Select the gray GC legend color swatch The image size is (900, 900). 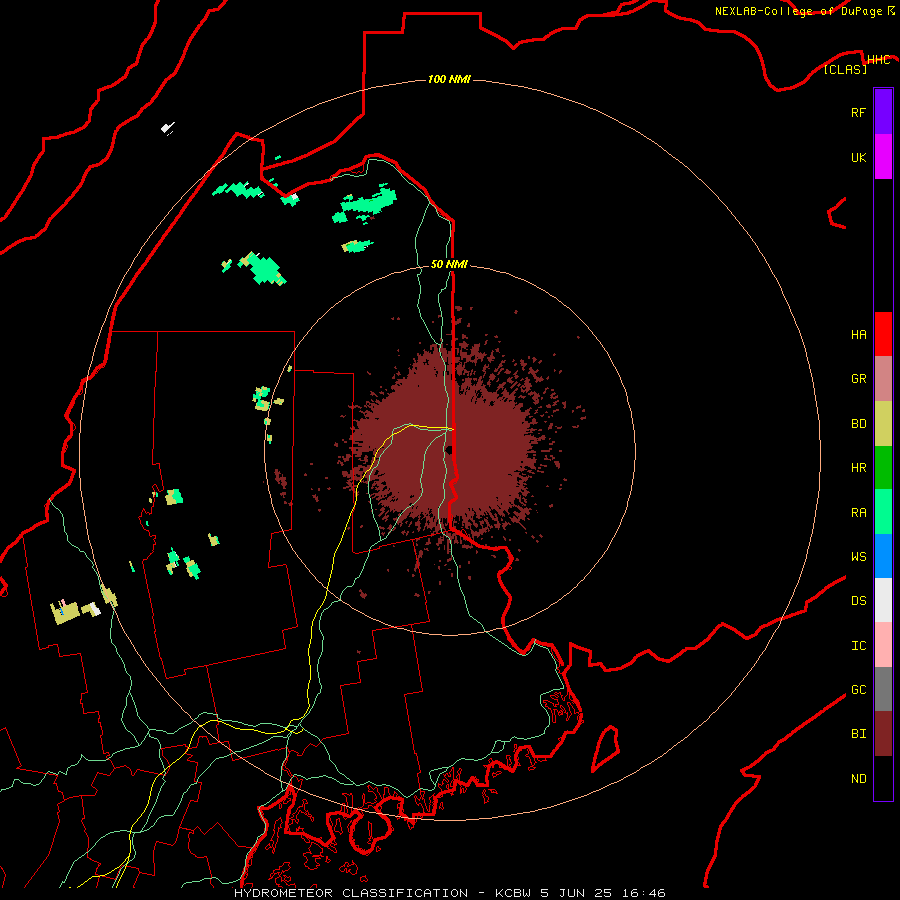(883, 689)
